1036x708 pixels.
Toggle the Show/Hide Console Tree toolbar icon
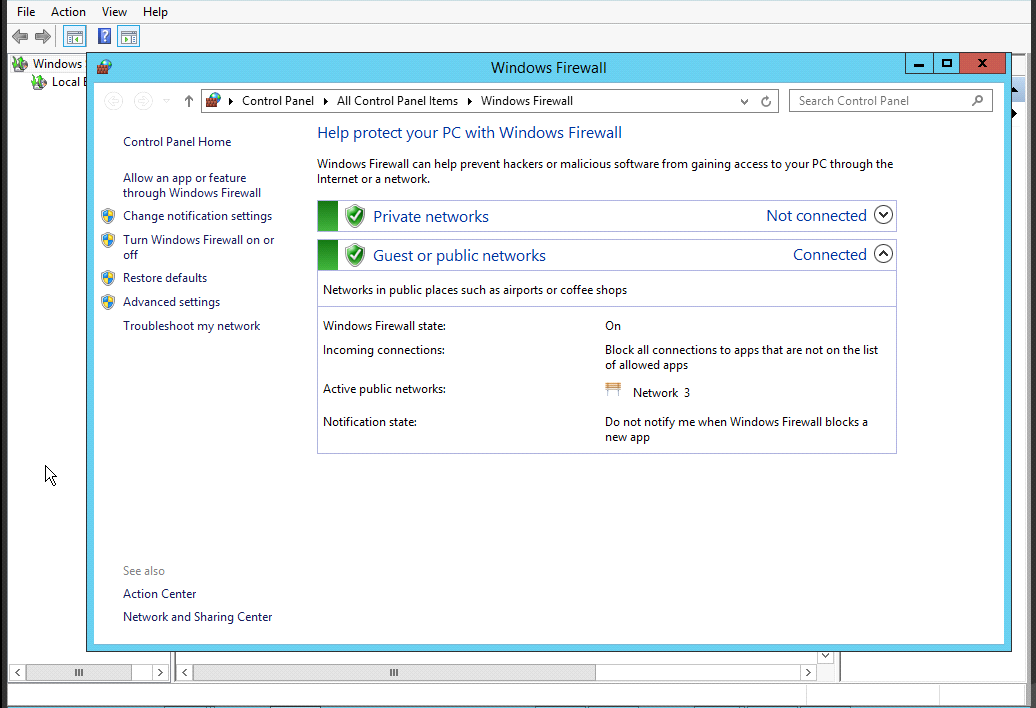point(74,36)
